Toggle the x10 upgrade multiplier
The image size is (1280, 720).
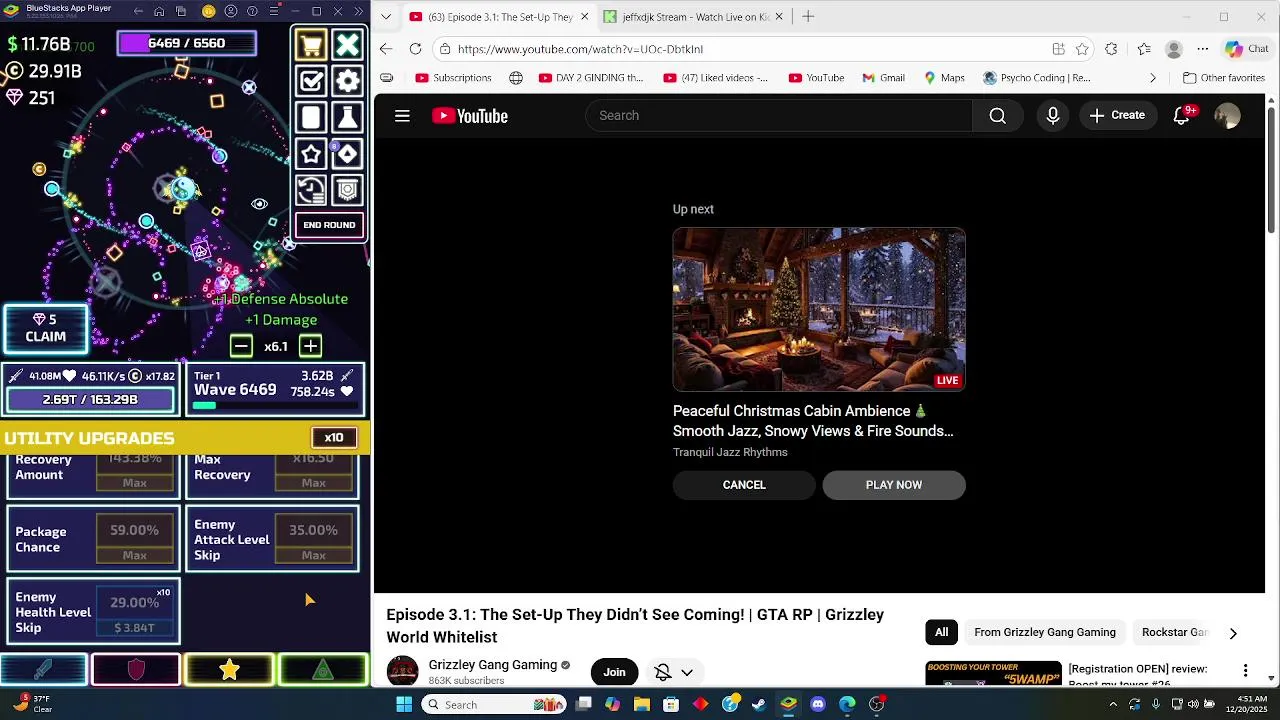click(334, 438)
